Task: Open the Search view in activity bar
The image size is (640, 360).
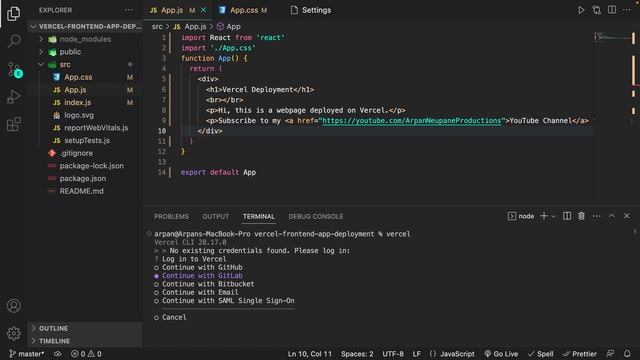Action: [x=14, y=41]
